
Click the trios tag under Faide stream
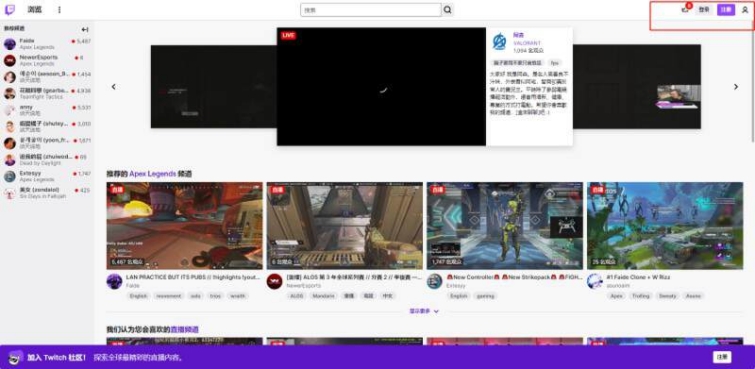tap(215, 296)
